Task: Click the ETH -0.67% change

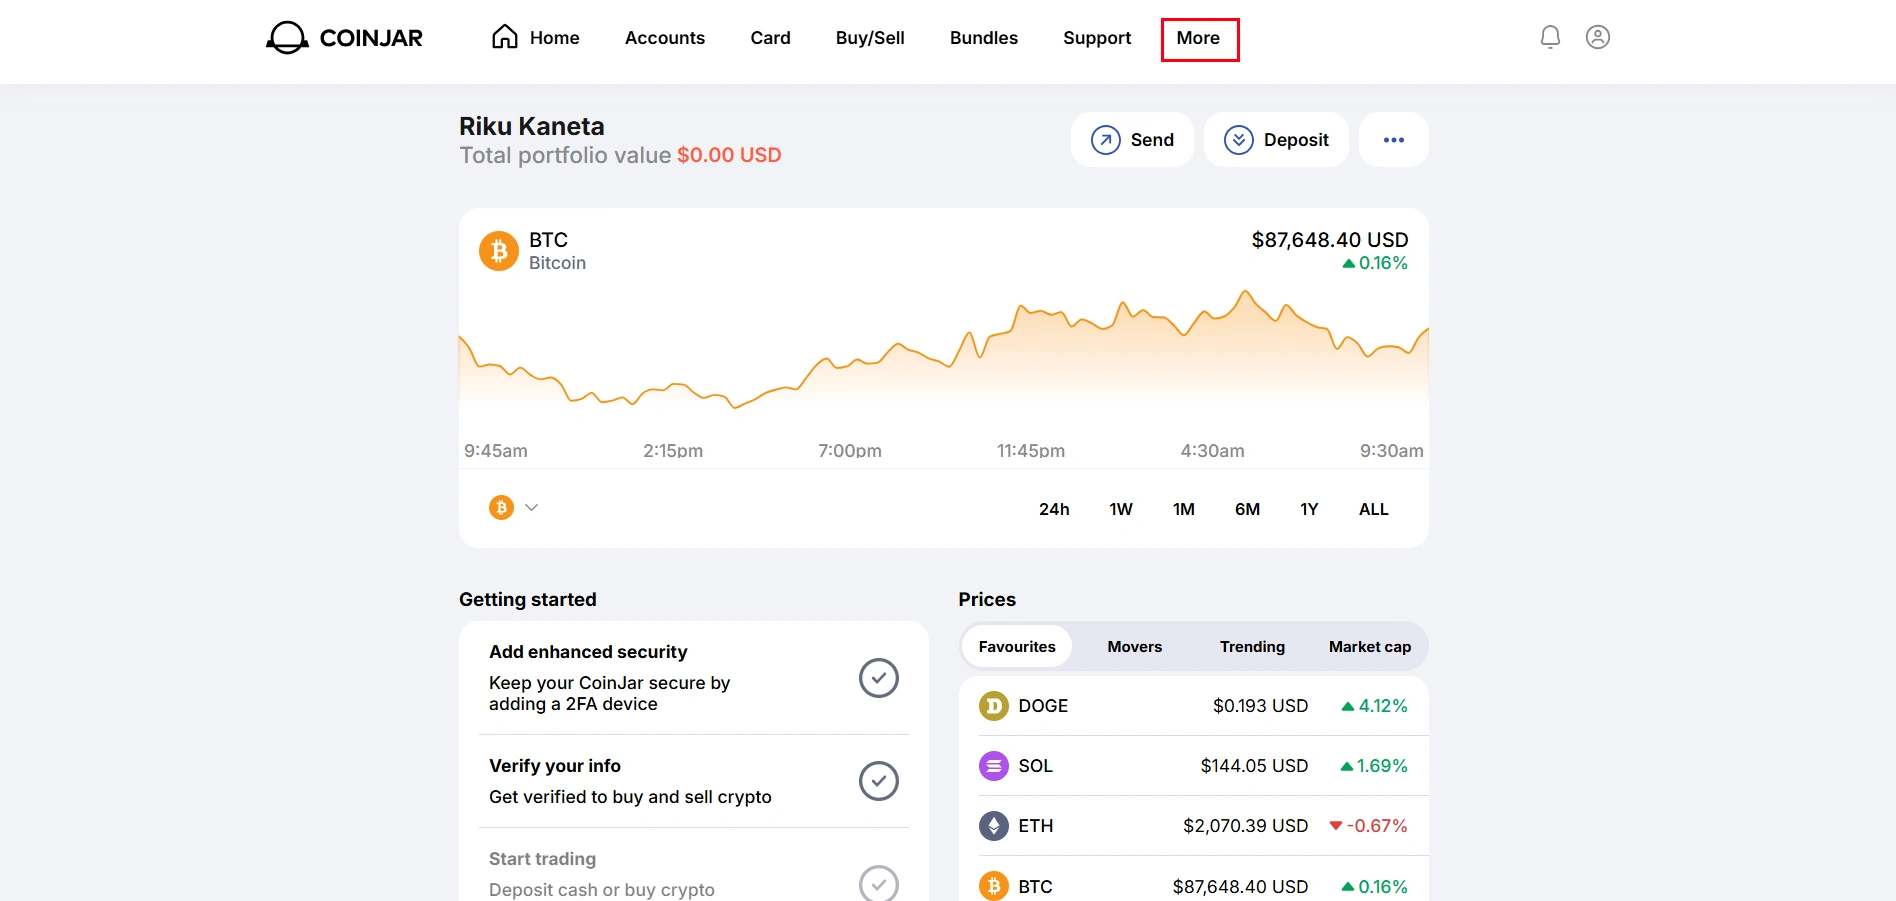Action: (x=1368, y=826)
